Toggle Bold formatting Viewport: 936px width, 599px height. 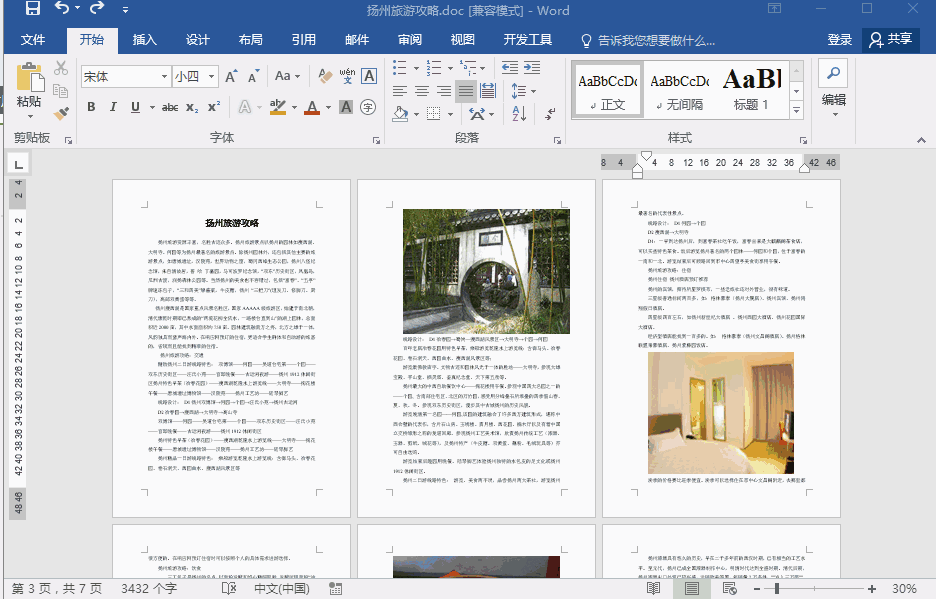91,107
